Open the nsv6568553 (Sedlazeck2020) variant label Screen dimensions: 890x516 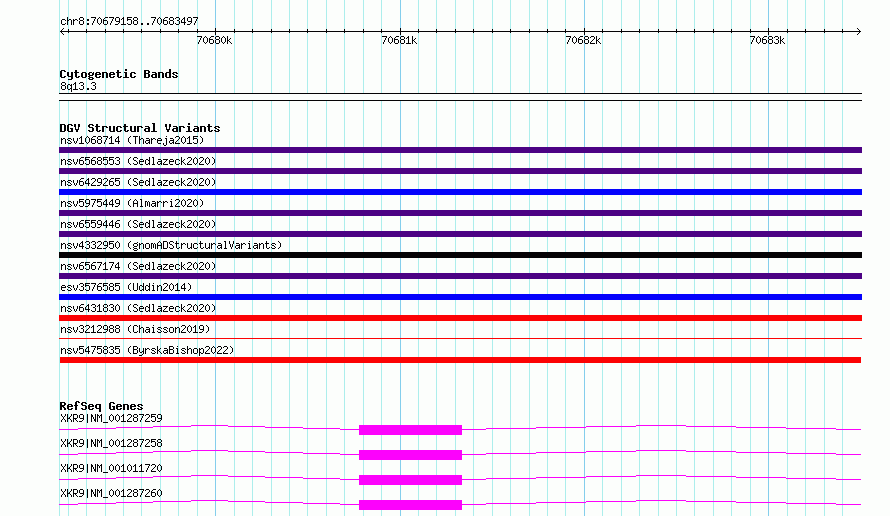pos(138,161)
